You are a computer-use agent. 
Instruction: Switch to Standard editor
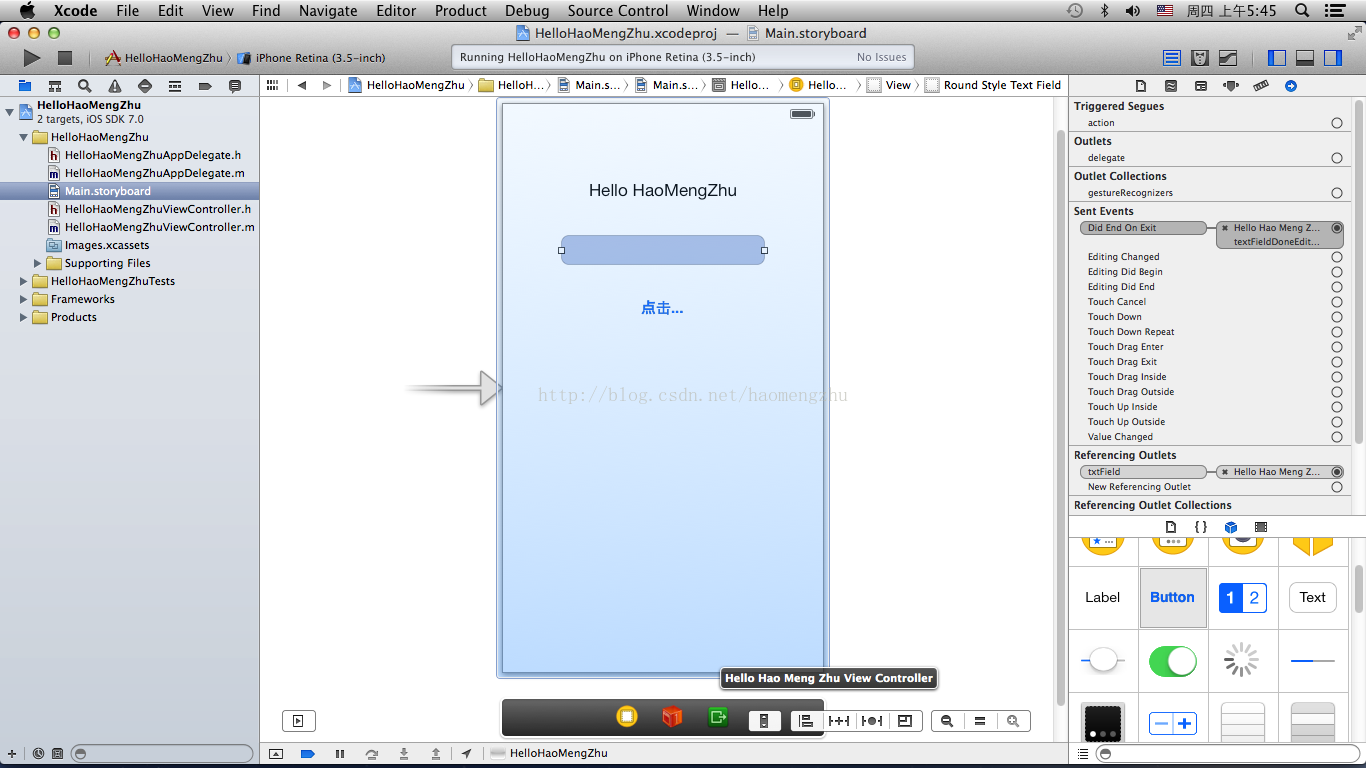point(1172,58)
